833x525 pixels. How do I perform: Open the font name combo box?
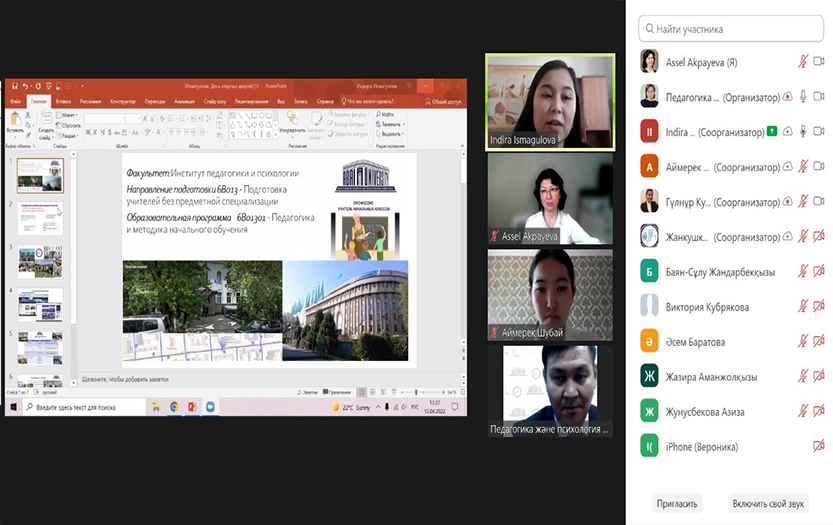point(108,118)
